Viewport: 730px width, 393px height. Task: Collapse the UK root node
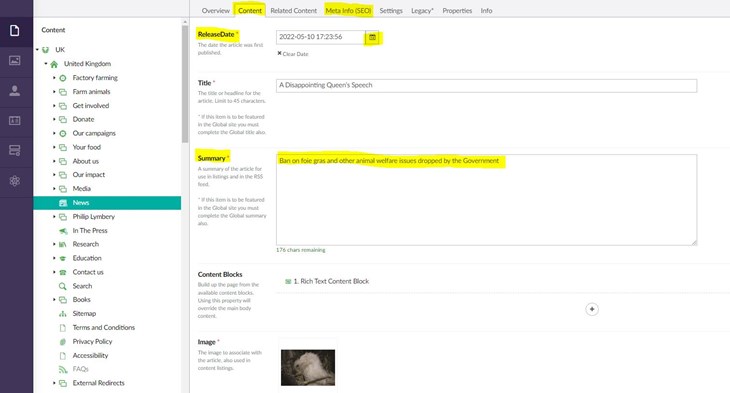tap(37, 49)
